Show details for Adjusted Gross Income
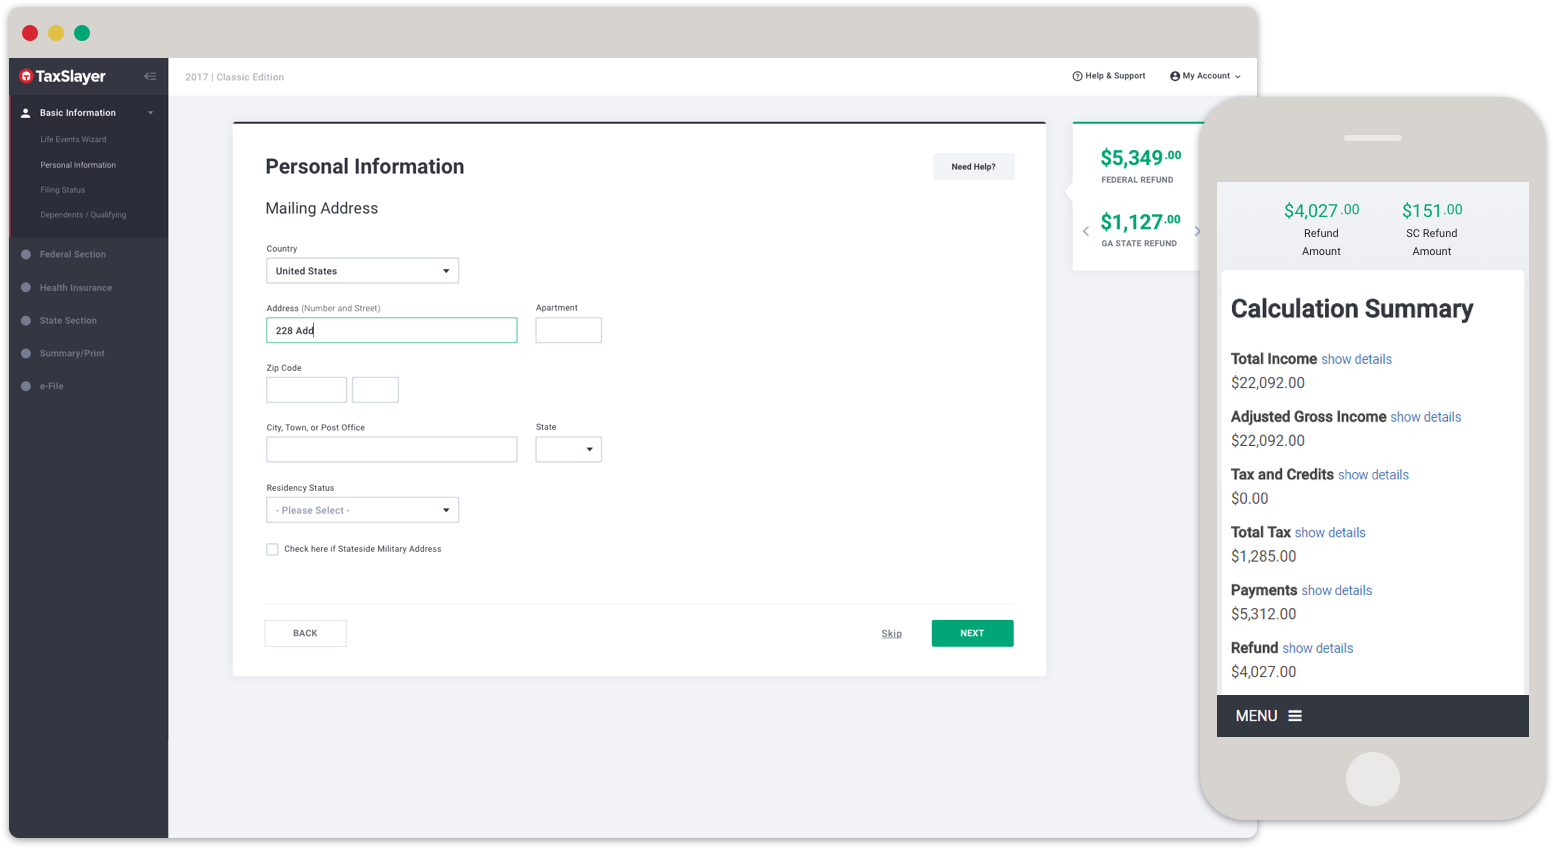 pos(1425,417)
